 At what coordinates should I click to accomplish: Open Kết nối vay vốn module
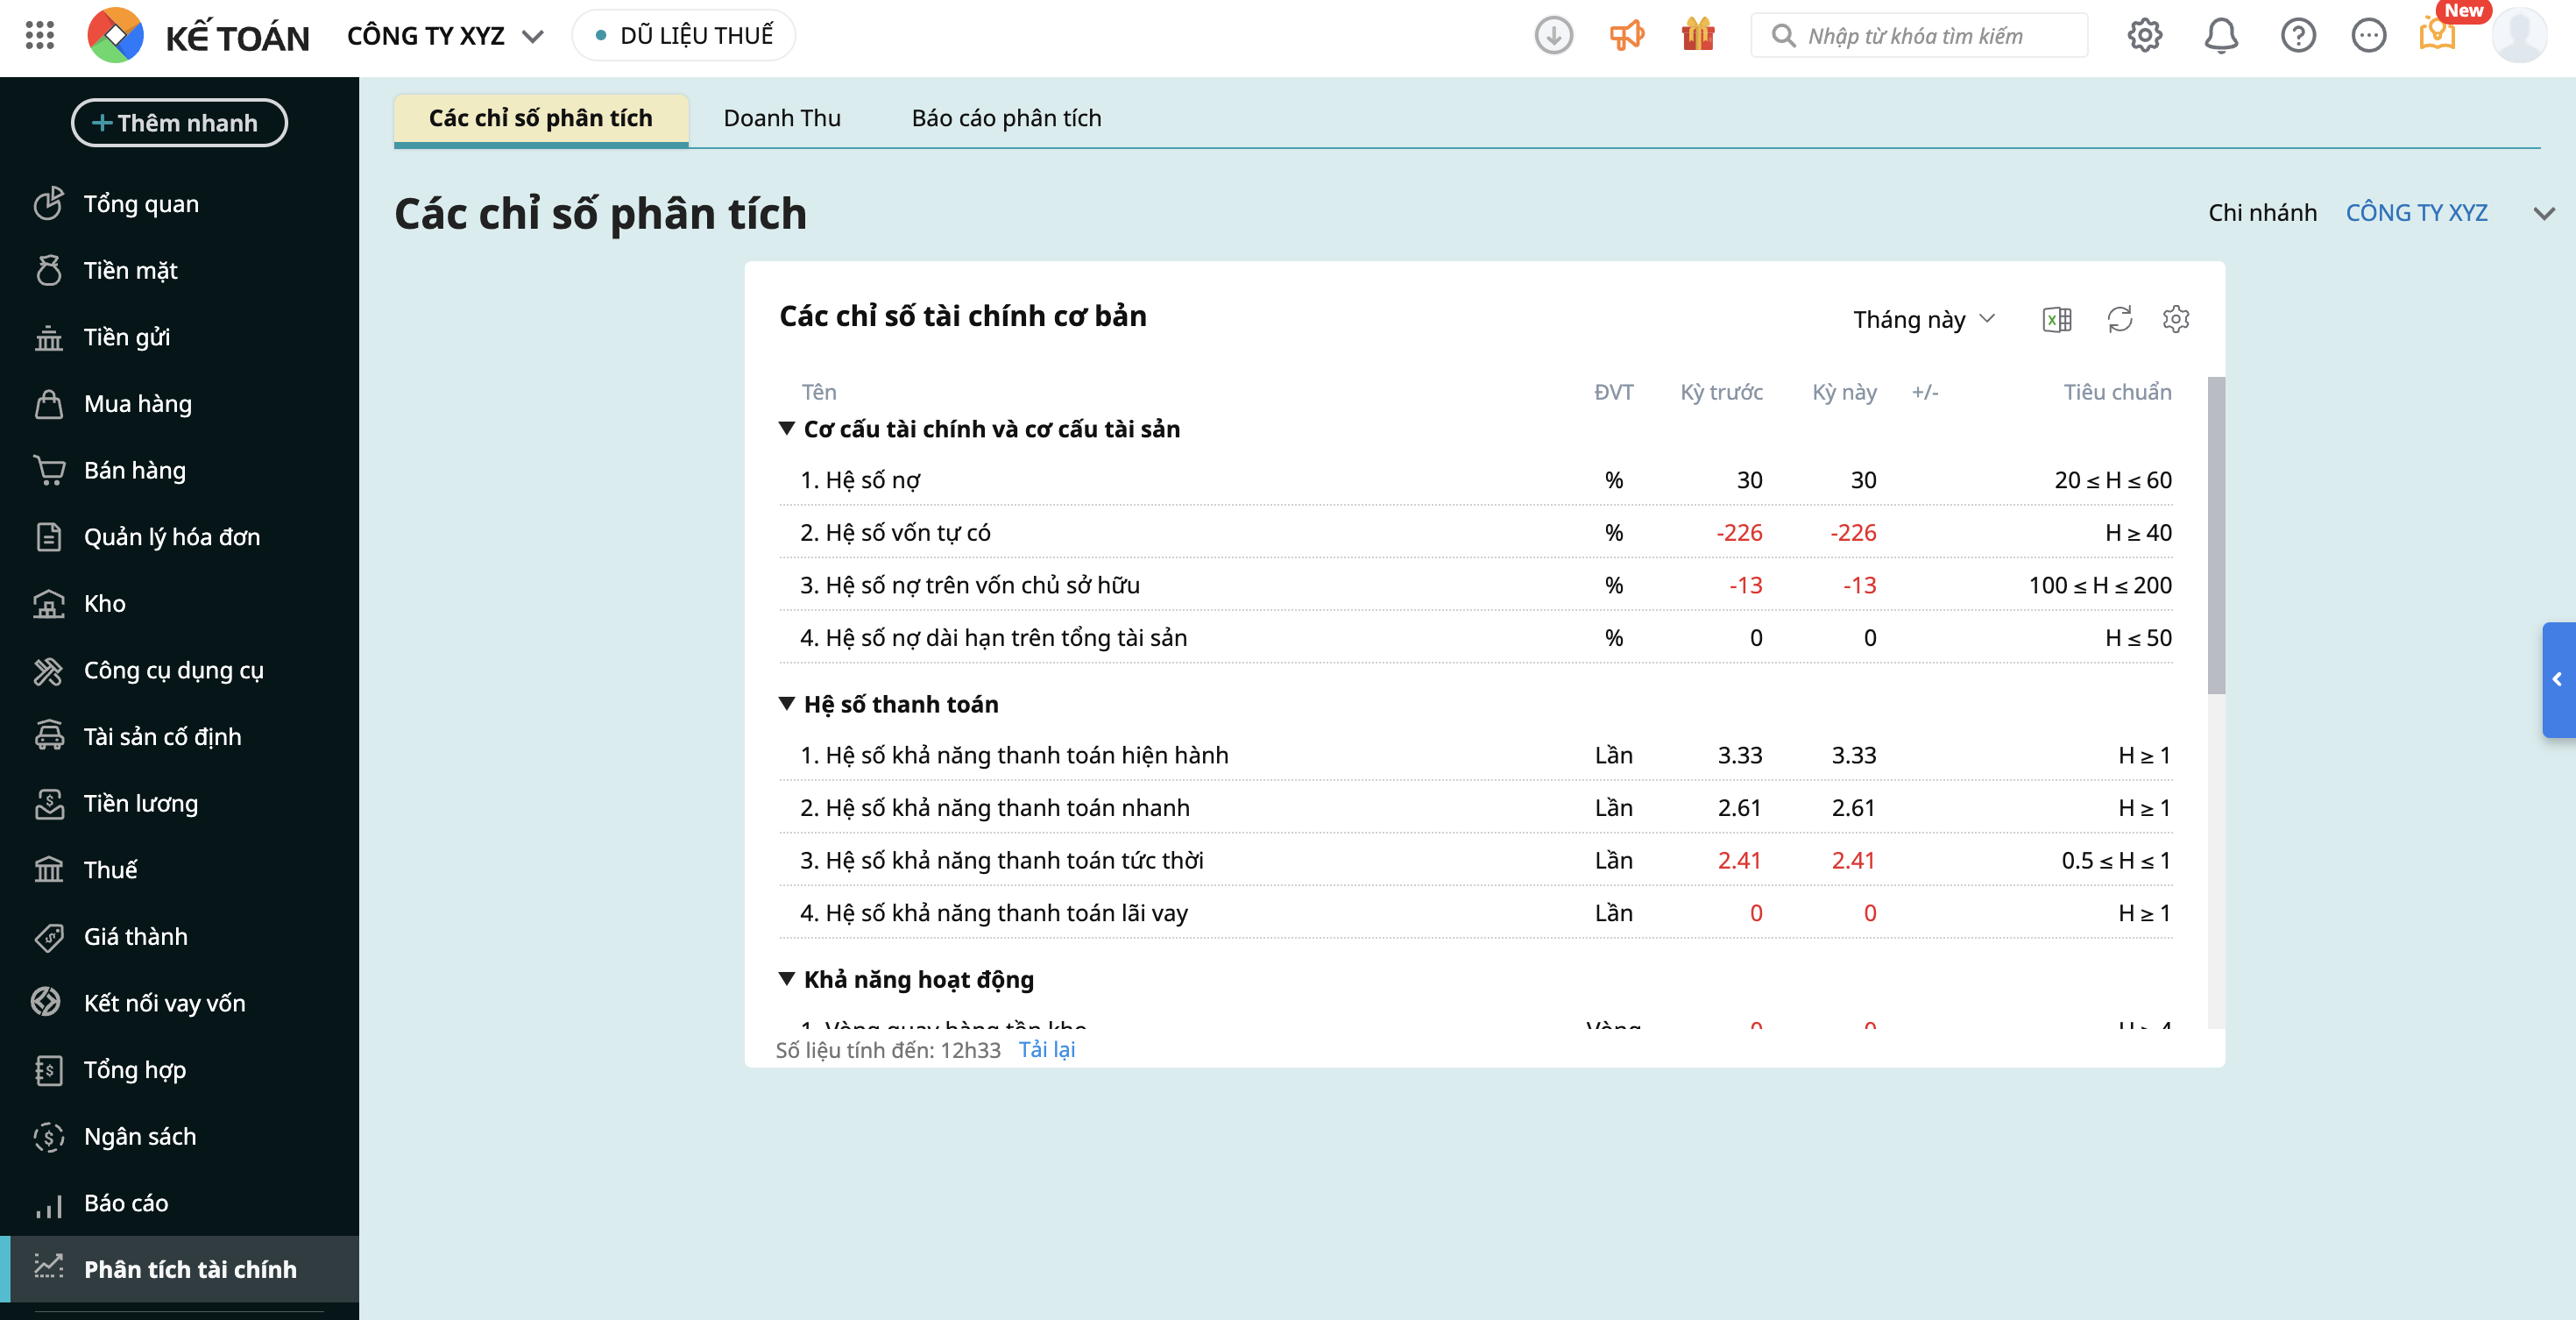click(180, 1003)
